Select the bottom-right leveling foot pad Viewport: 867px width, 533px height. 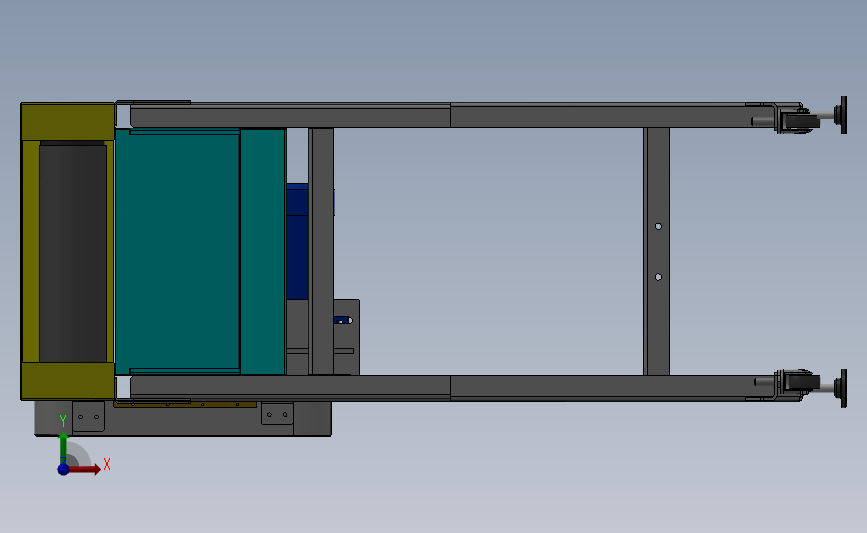click(844, 388)
